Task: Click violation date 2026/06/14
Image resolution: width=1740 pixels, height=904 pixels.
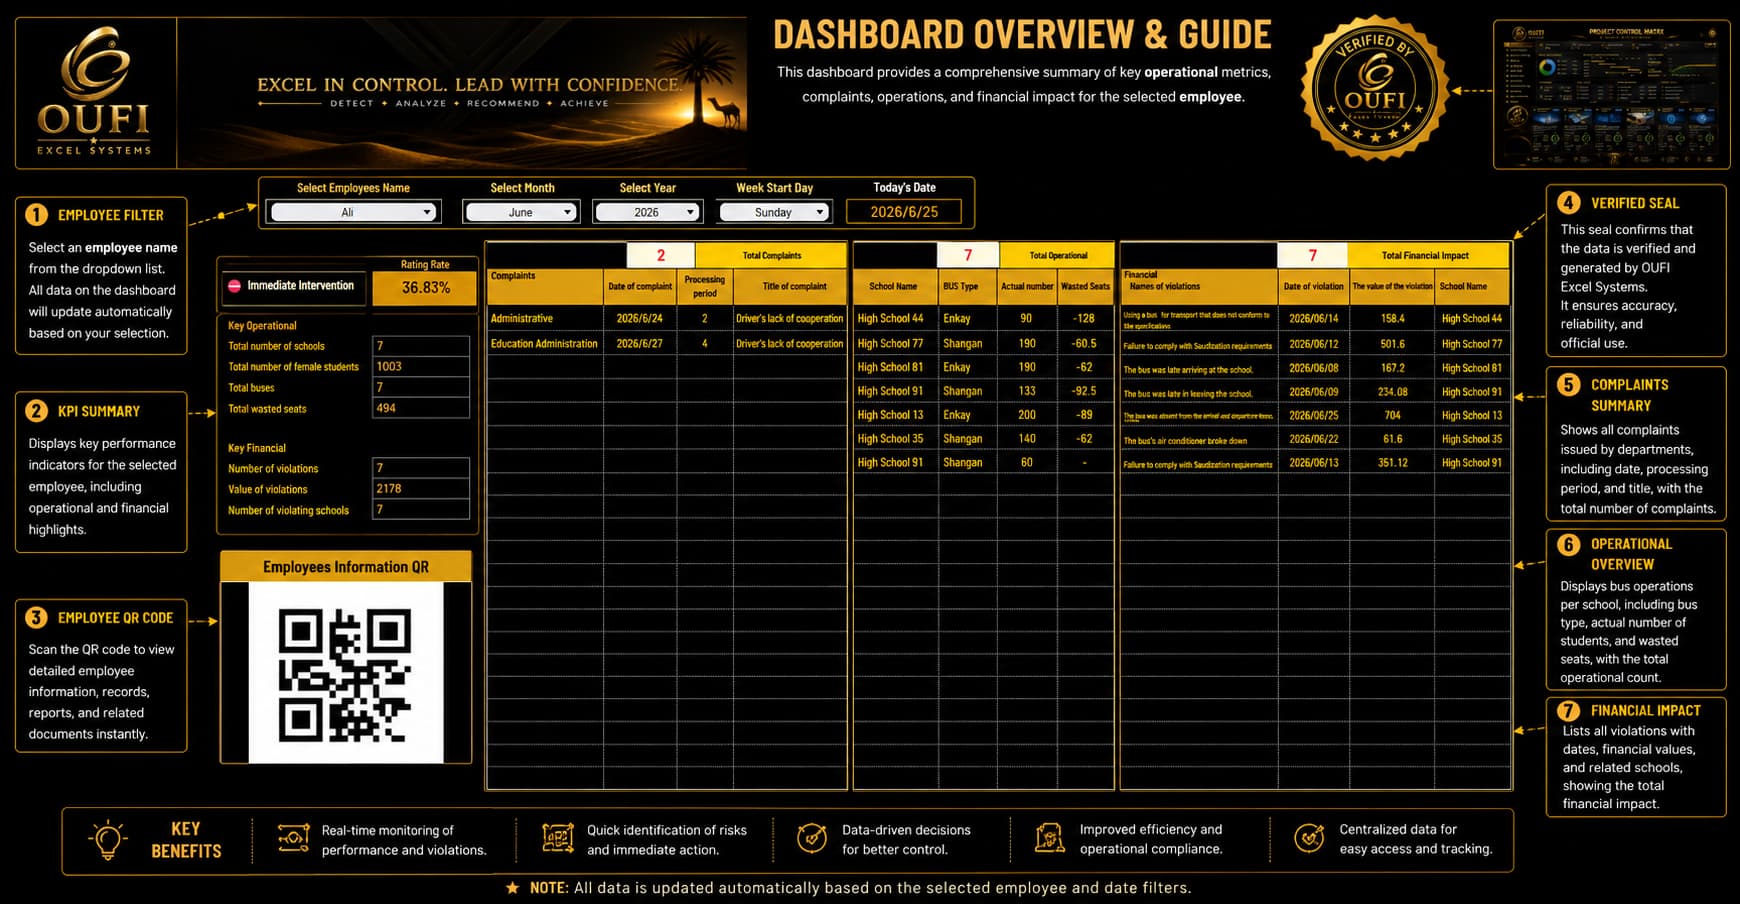Action: (1314, 318)
